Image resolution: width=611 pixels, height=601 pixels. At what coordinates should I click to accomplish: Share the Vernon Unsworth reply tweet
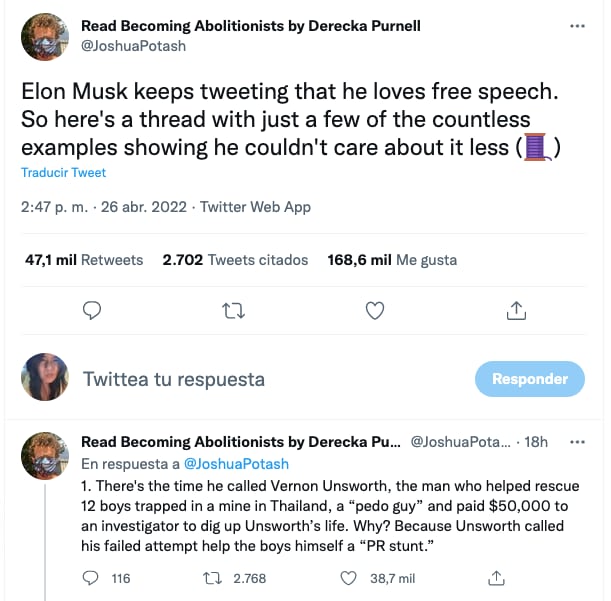pos(495,578)
